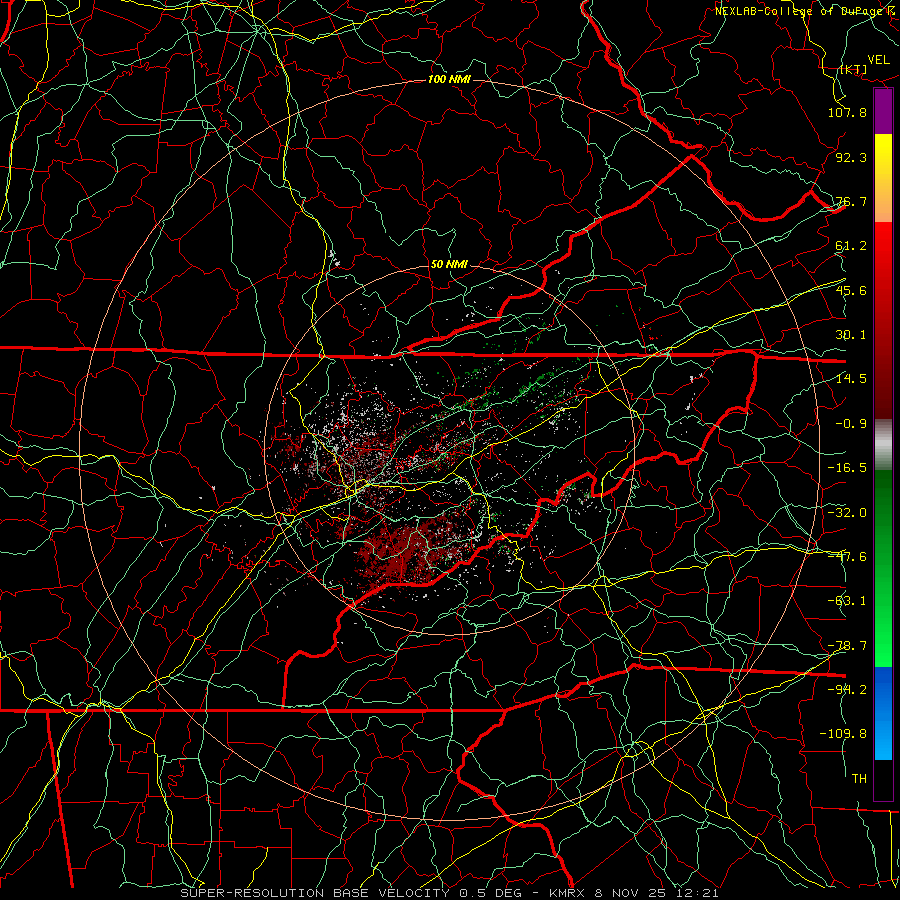Click the 61.2 value on velocity scale

pyautogui.click(x=851, y=246)
